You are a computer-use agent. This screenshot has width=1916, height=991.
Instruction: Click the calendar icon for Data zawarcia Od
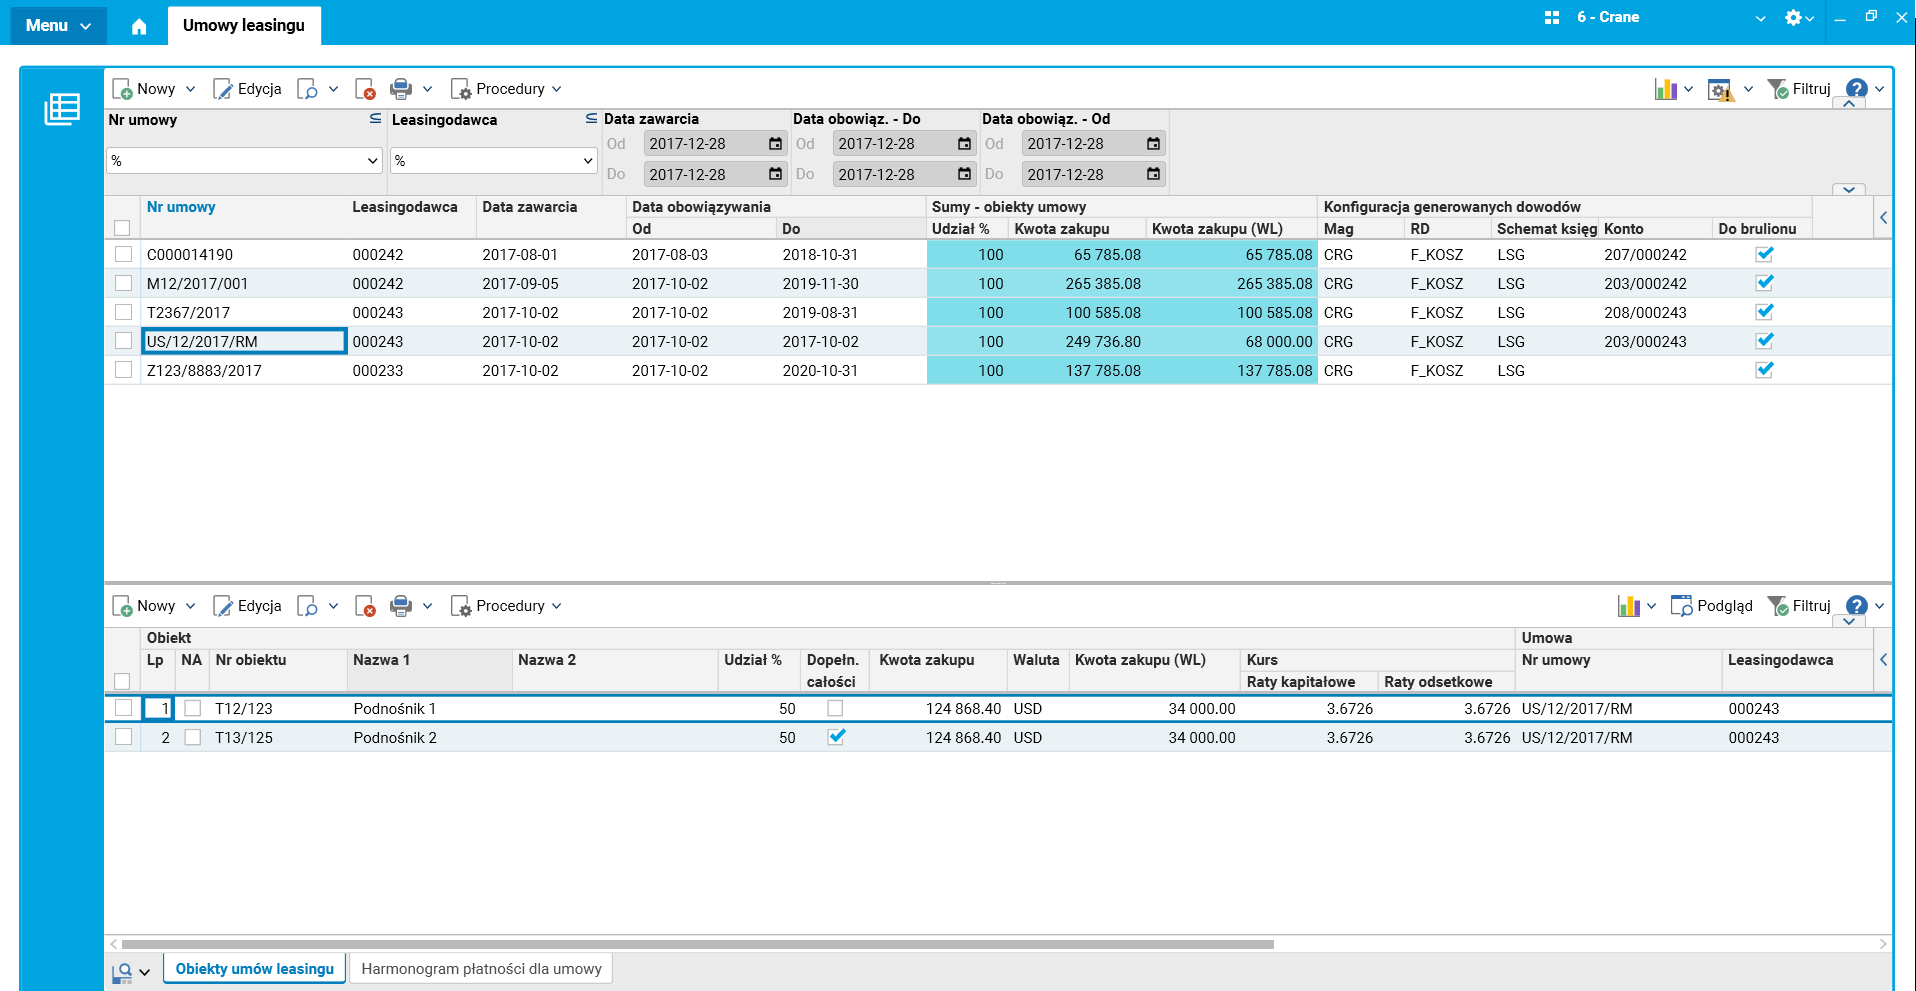[775, 144]
